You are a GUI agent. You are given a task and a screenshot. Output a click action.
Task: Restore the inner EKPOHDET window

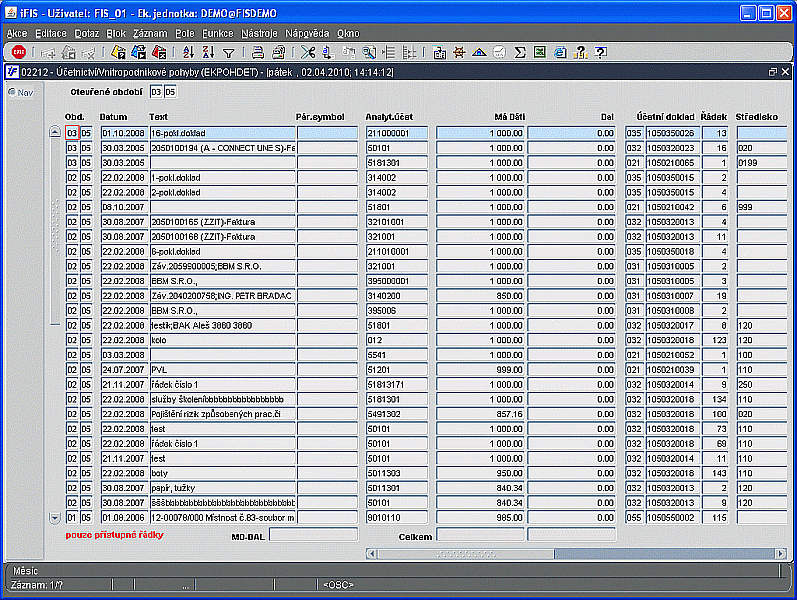pyautogui.click(x=772, y=72)
